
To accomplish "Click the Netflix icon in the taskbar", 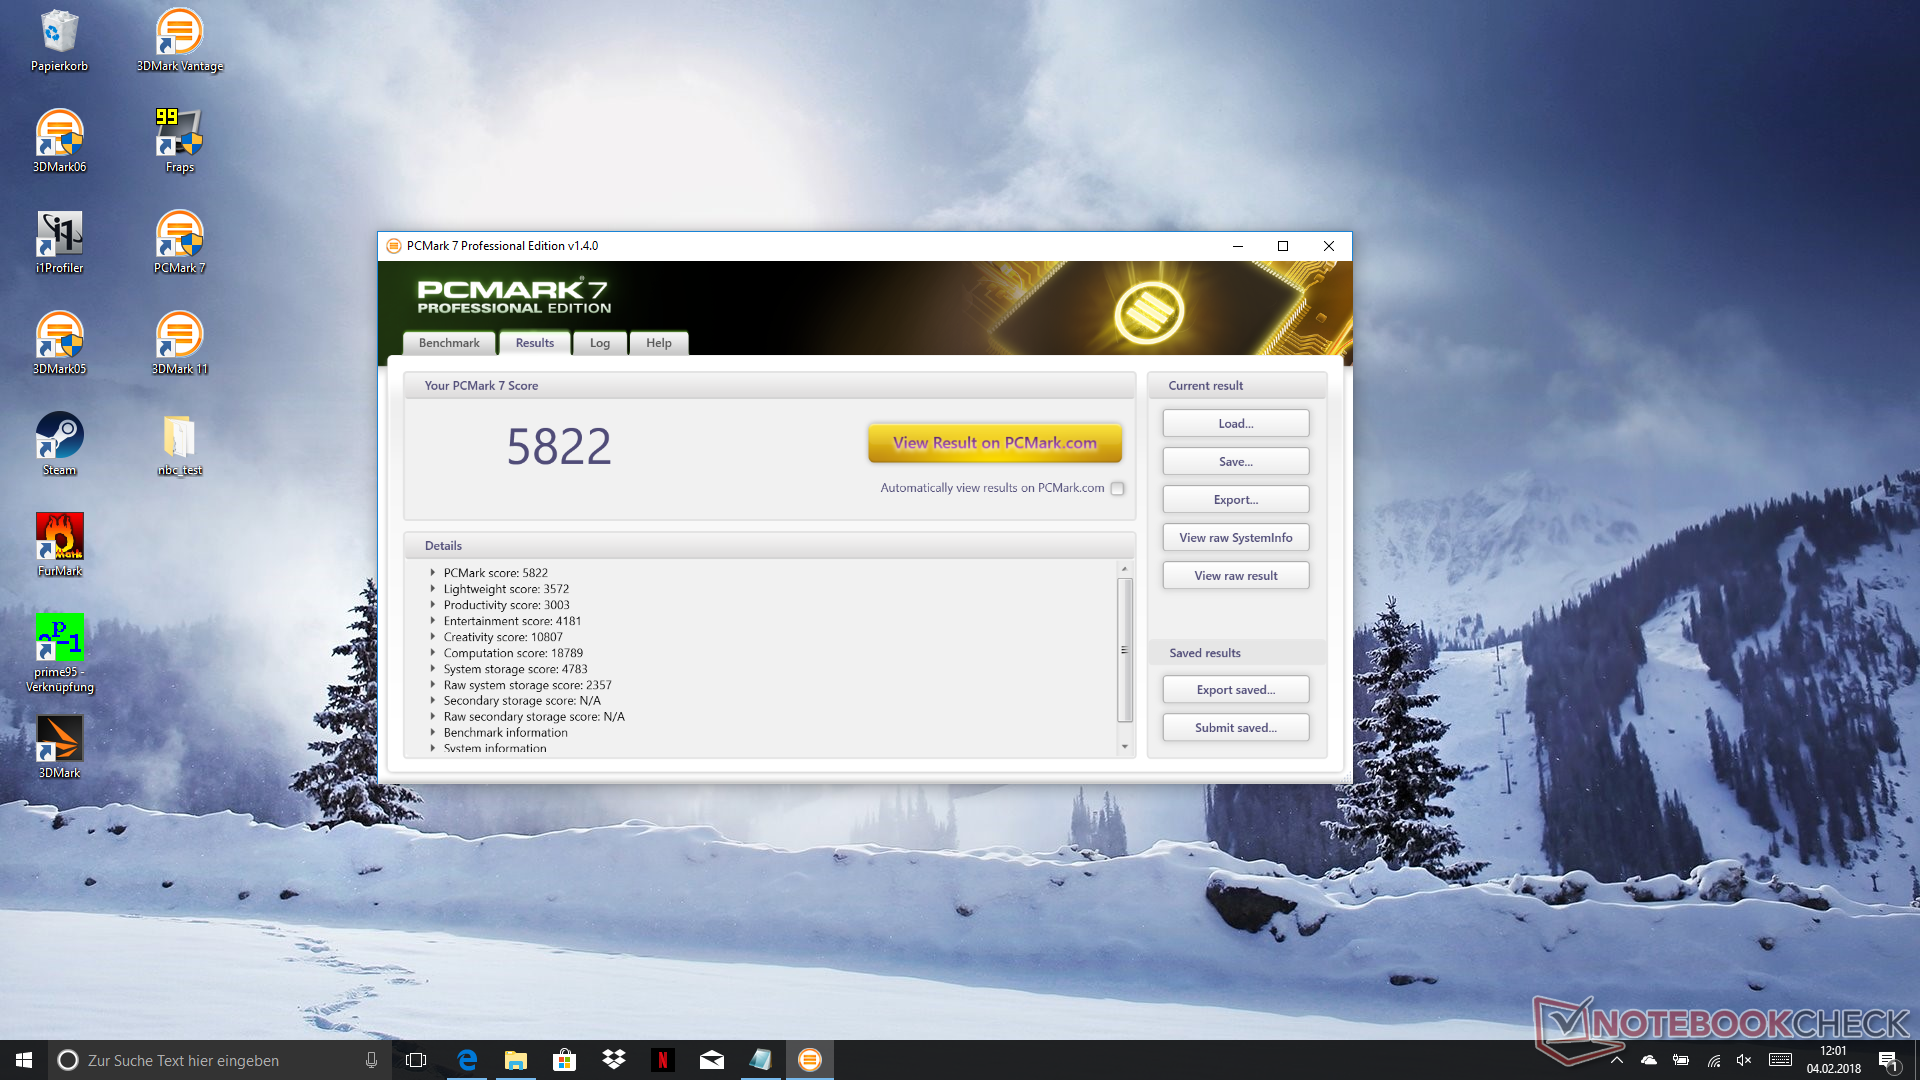I will click(662, 1060).
